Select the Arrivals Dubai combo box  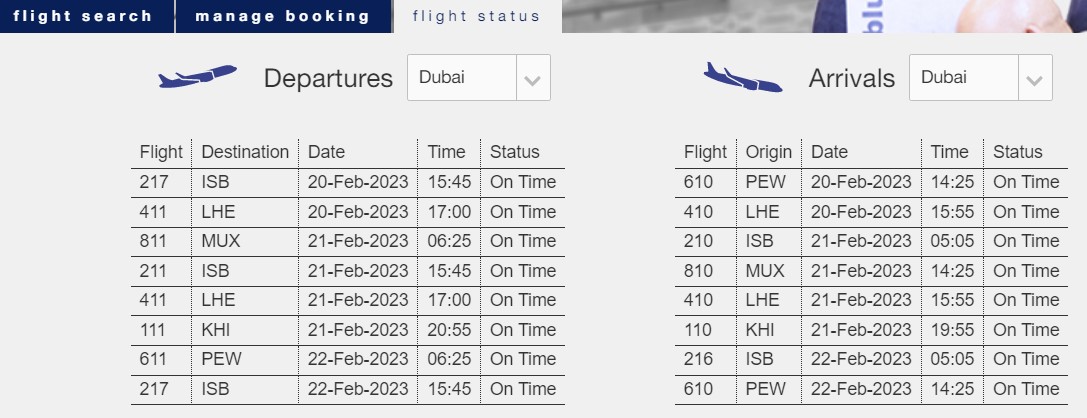(x=981, y=78)
